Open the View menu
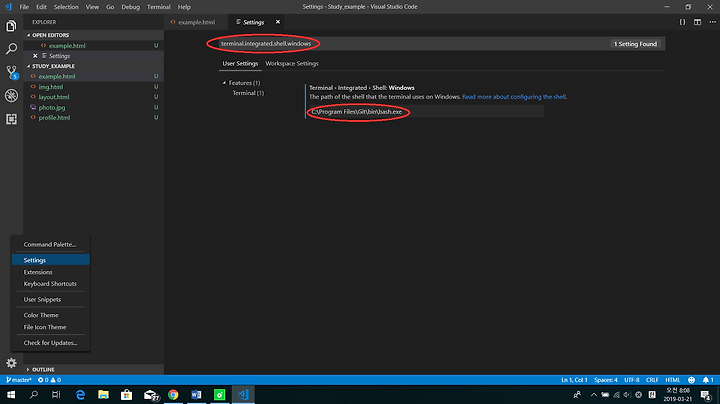 tap(92, 7)
